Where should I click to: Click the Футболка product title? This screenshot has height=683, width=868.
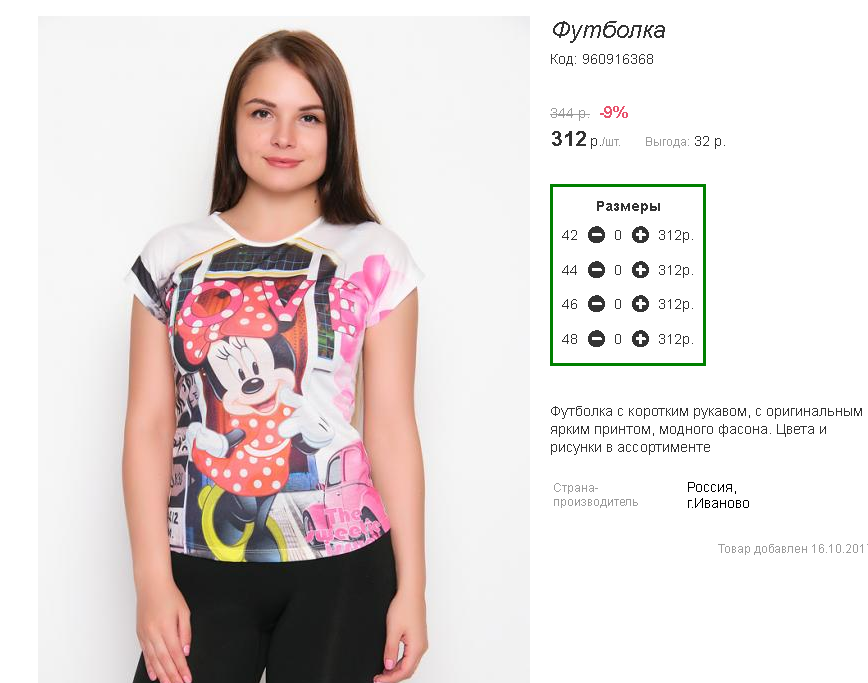pyautogui.click(x=608, y=30)
